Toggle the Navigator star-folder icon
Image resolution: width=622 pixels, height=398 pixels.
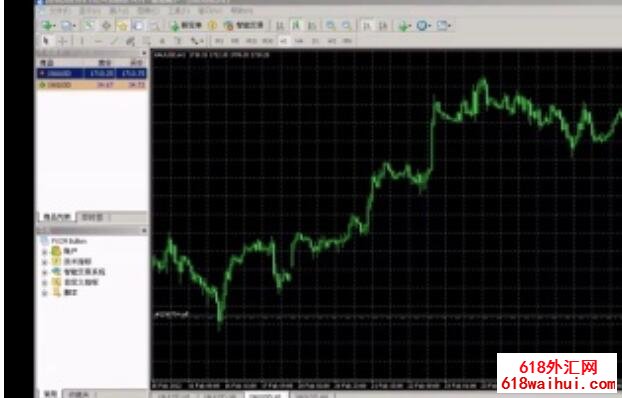122,26
